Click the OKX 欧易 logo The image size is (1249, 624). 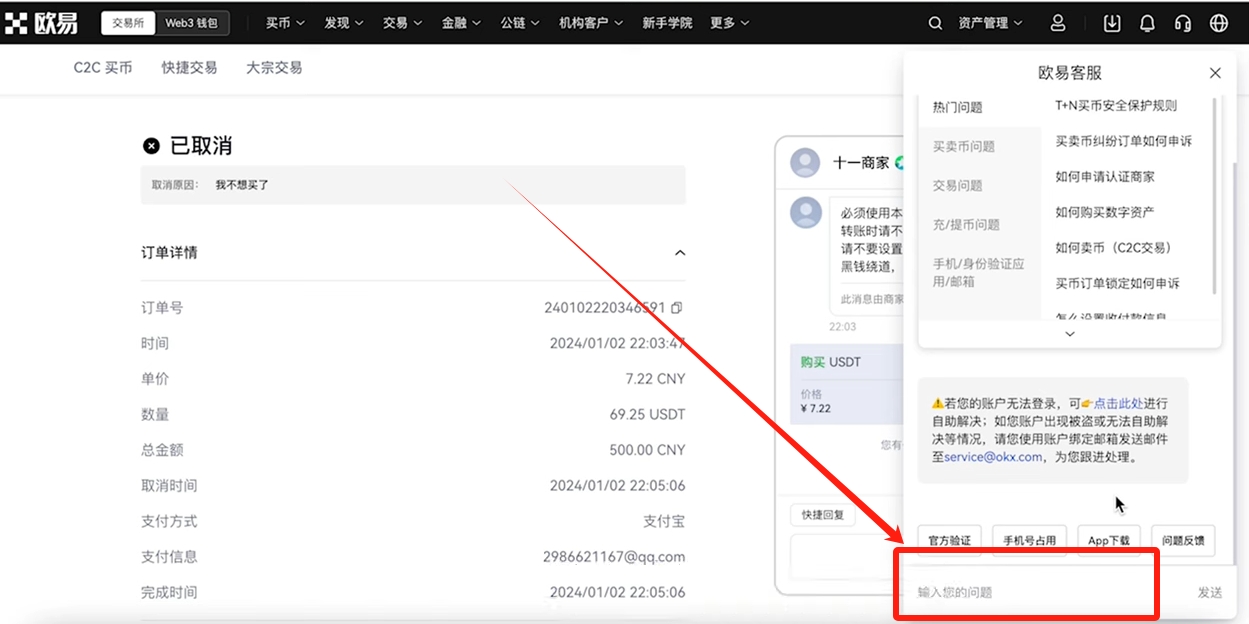(41, 23)
